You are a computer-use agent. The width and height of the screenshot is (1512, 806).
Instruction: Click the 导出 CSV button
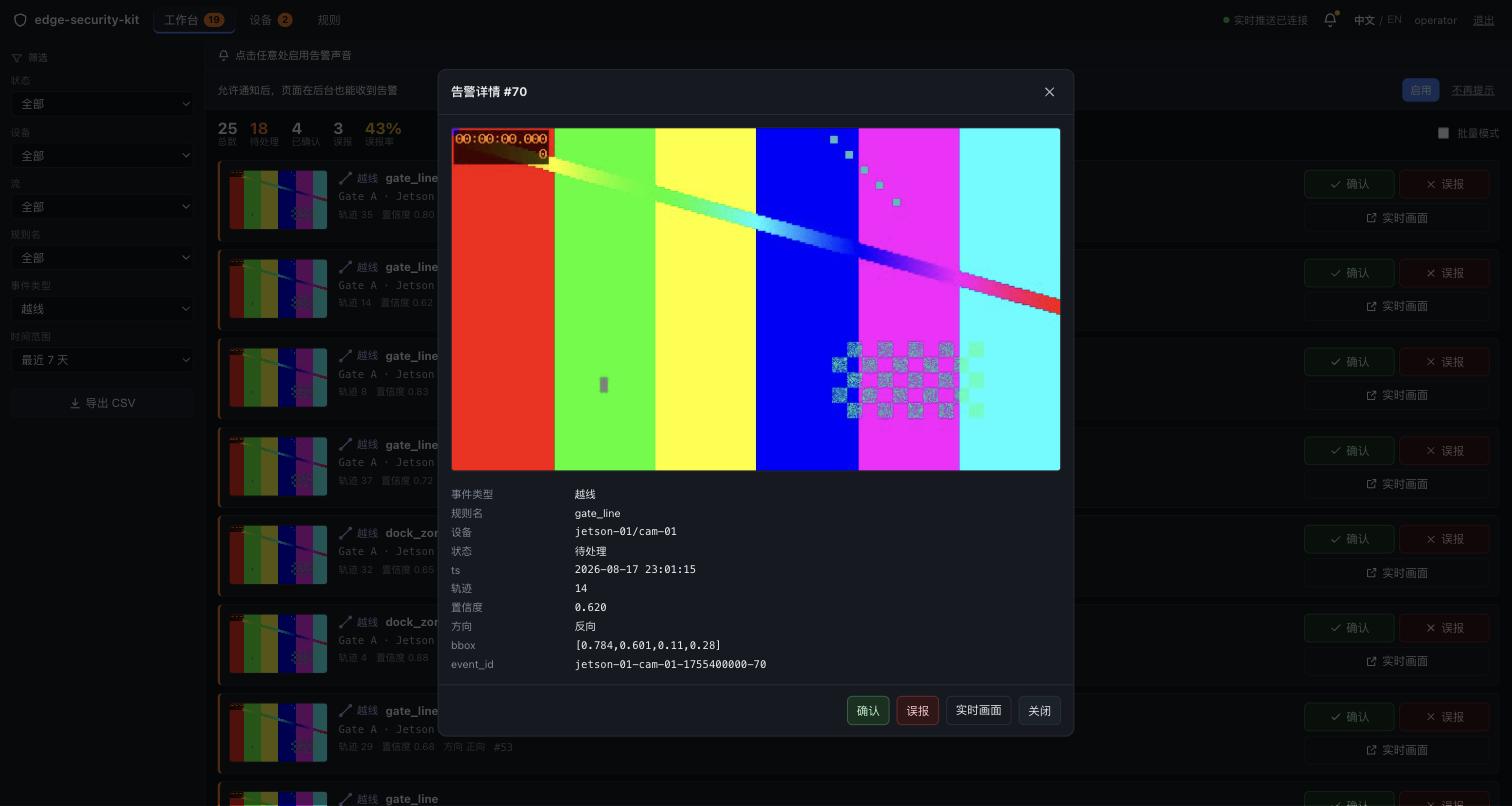point(102,403)
